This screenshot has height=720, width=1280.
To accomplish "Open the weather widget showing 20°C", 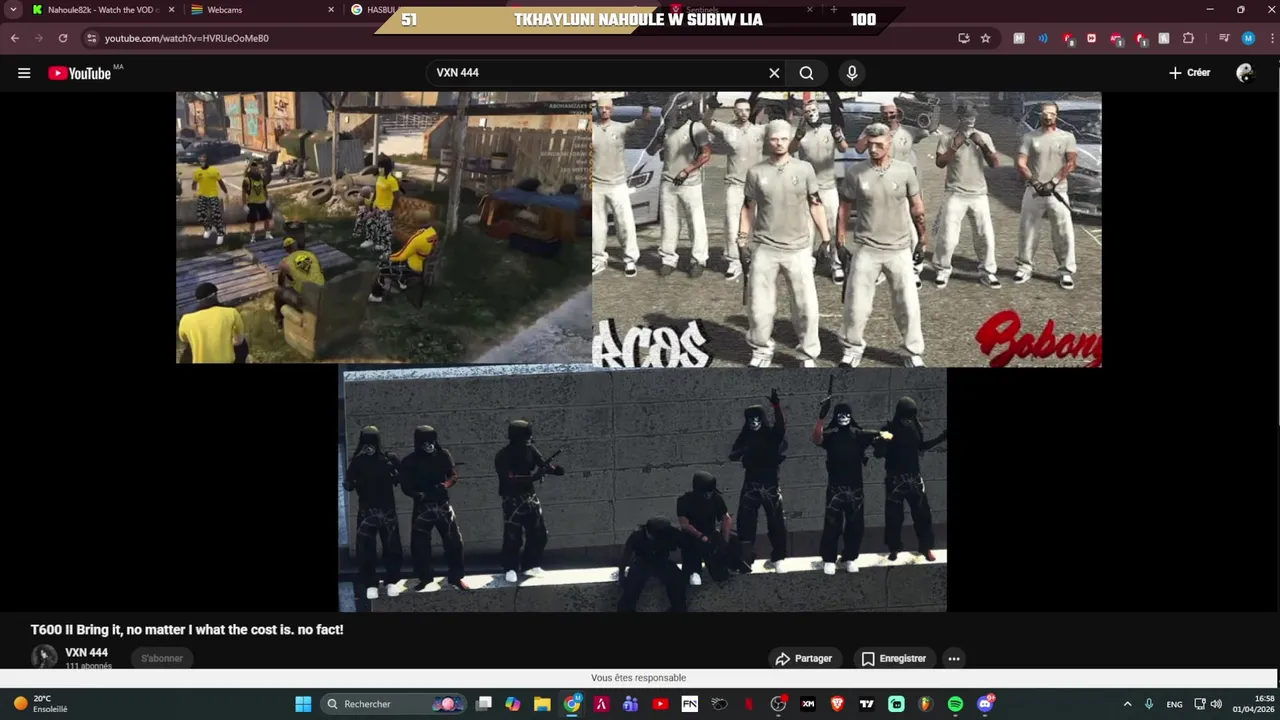I will (40, 704).
